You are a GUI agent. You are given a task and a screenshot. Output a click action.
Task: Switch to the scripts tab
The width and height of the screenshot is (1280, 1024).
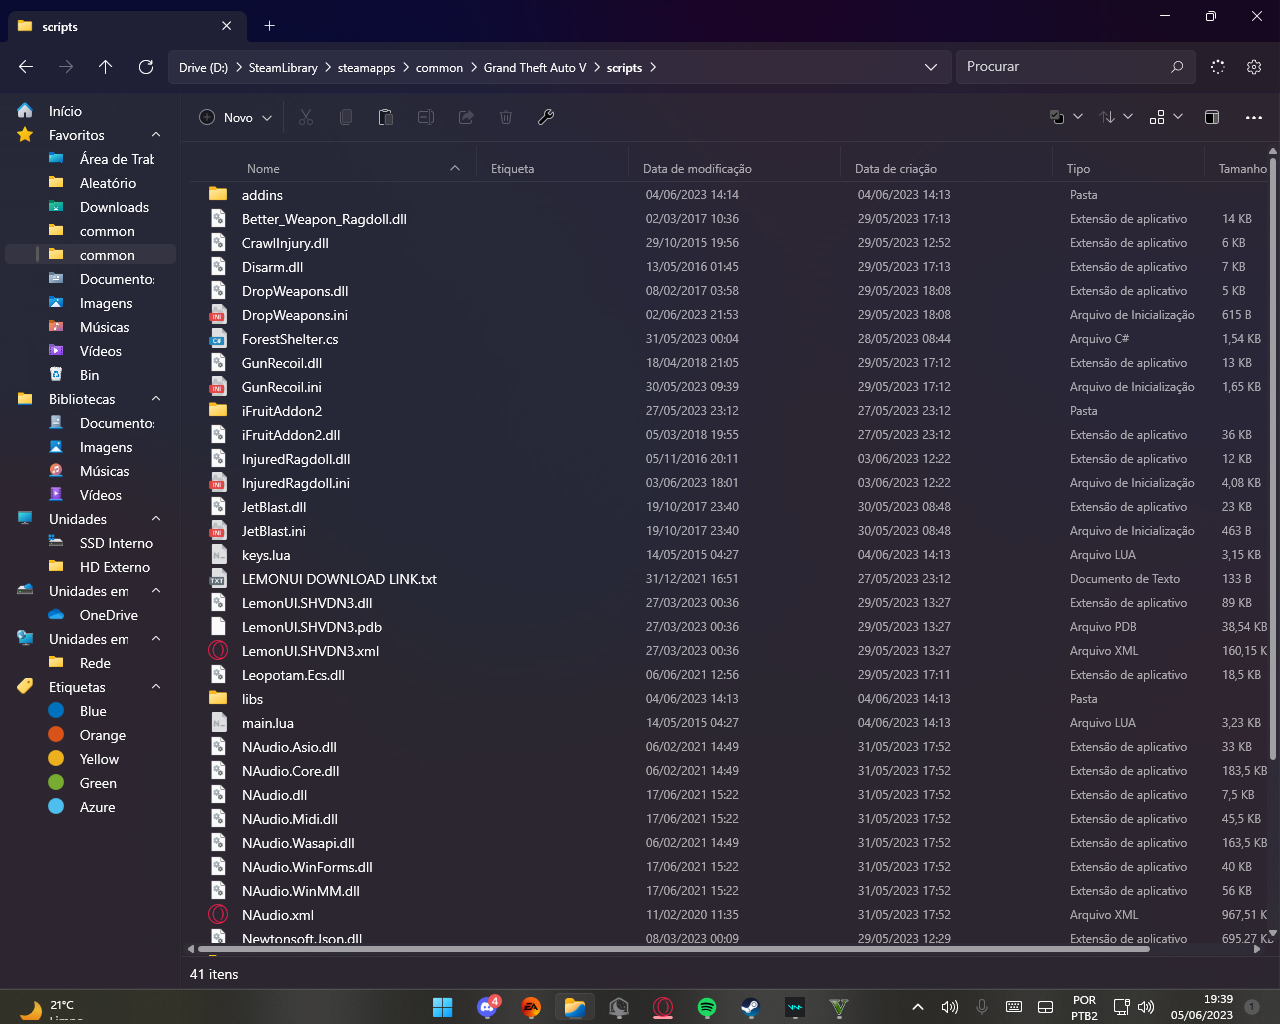point(125,26)
